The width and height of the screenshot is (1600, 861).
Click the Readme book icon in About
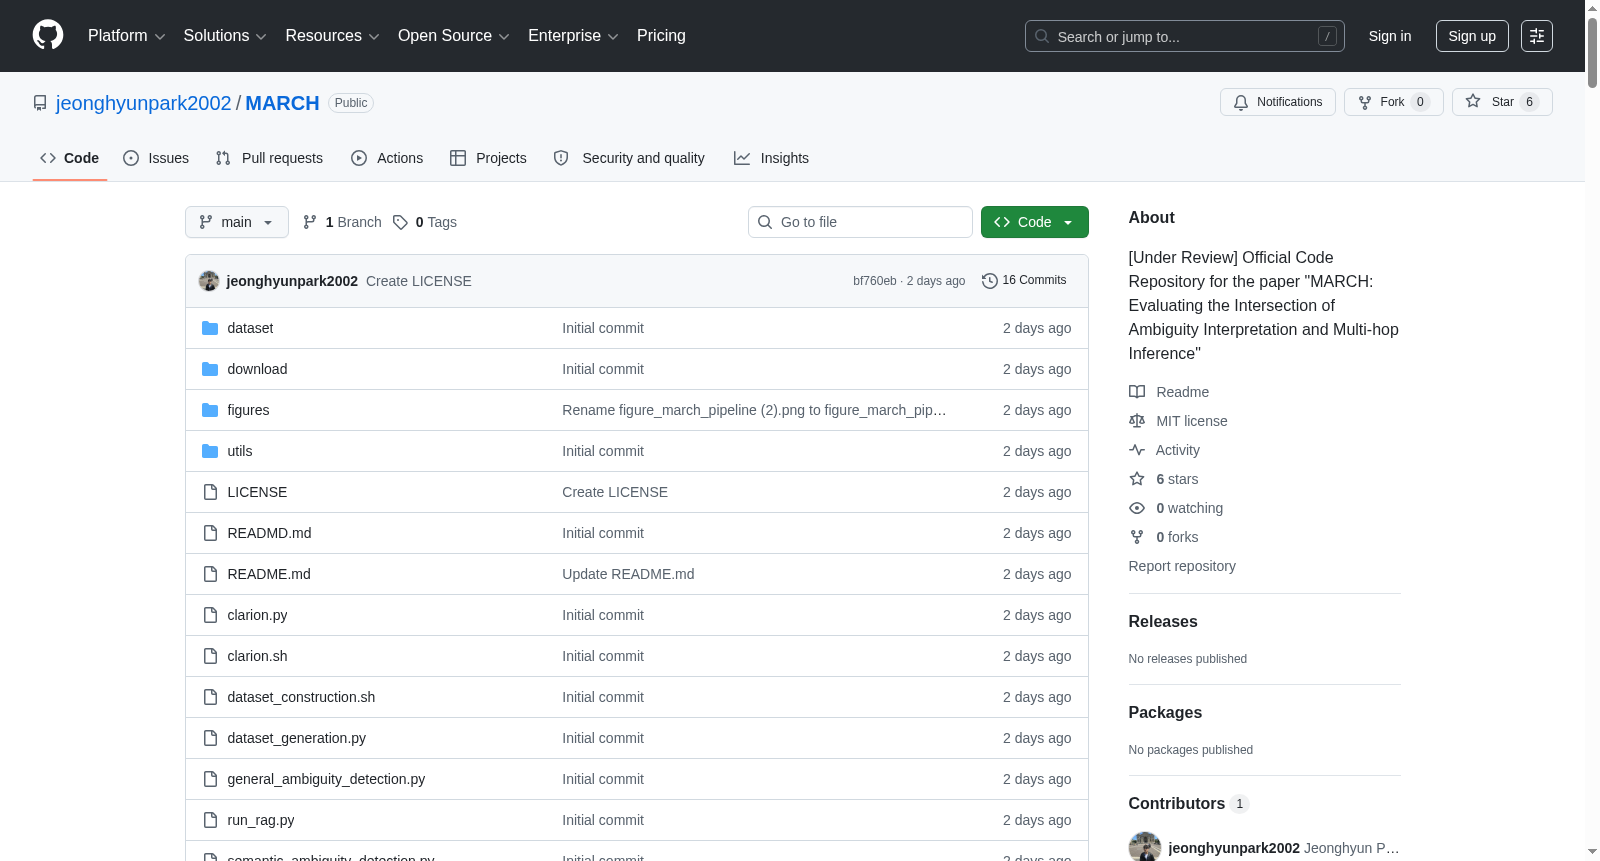pyautogui.click(x=1137, y=392)
